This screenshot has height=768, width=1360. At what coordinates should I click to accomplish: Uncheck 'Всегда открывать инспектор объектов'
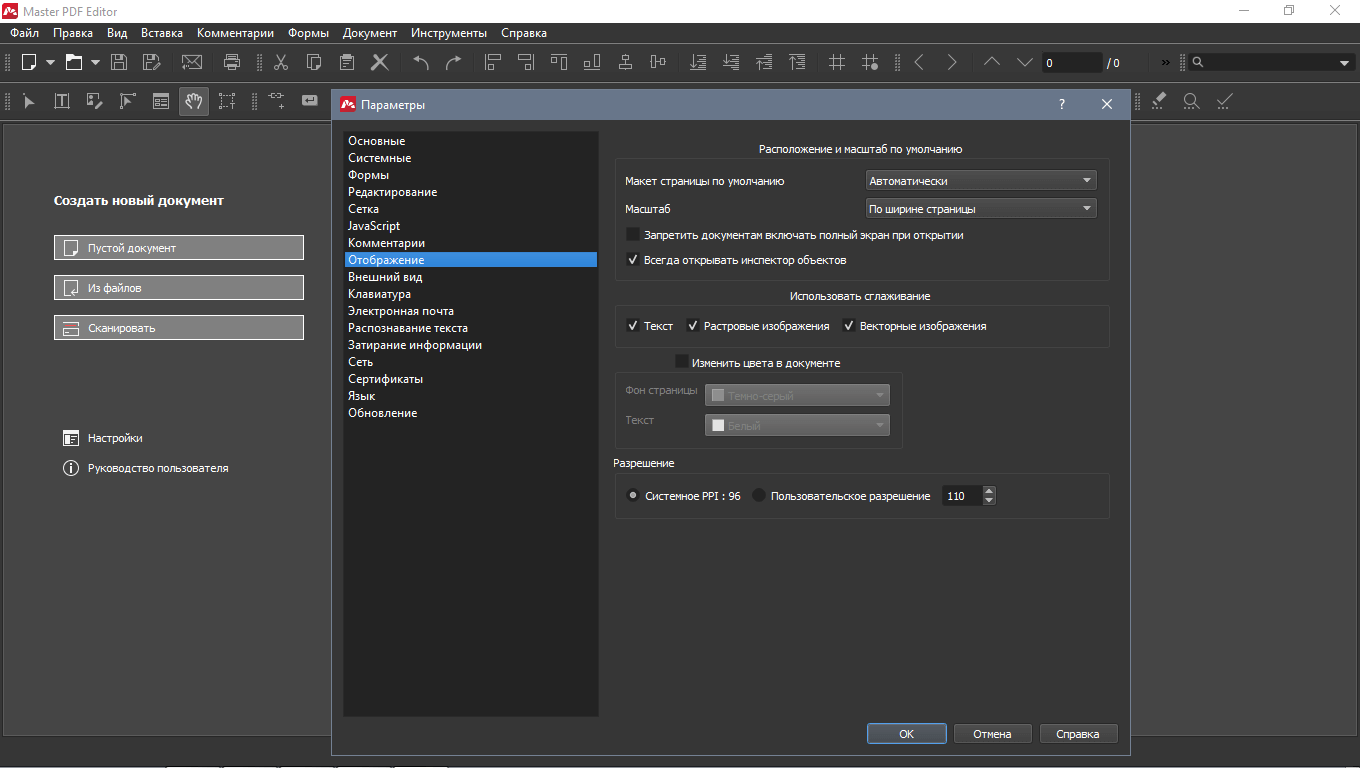[632, 260]
